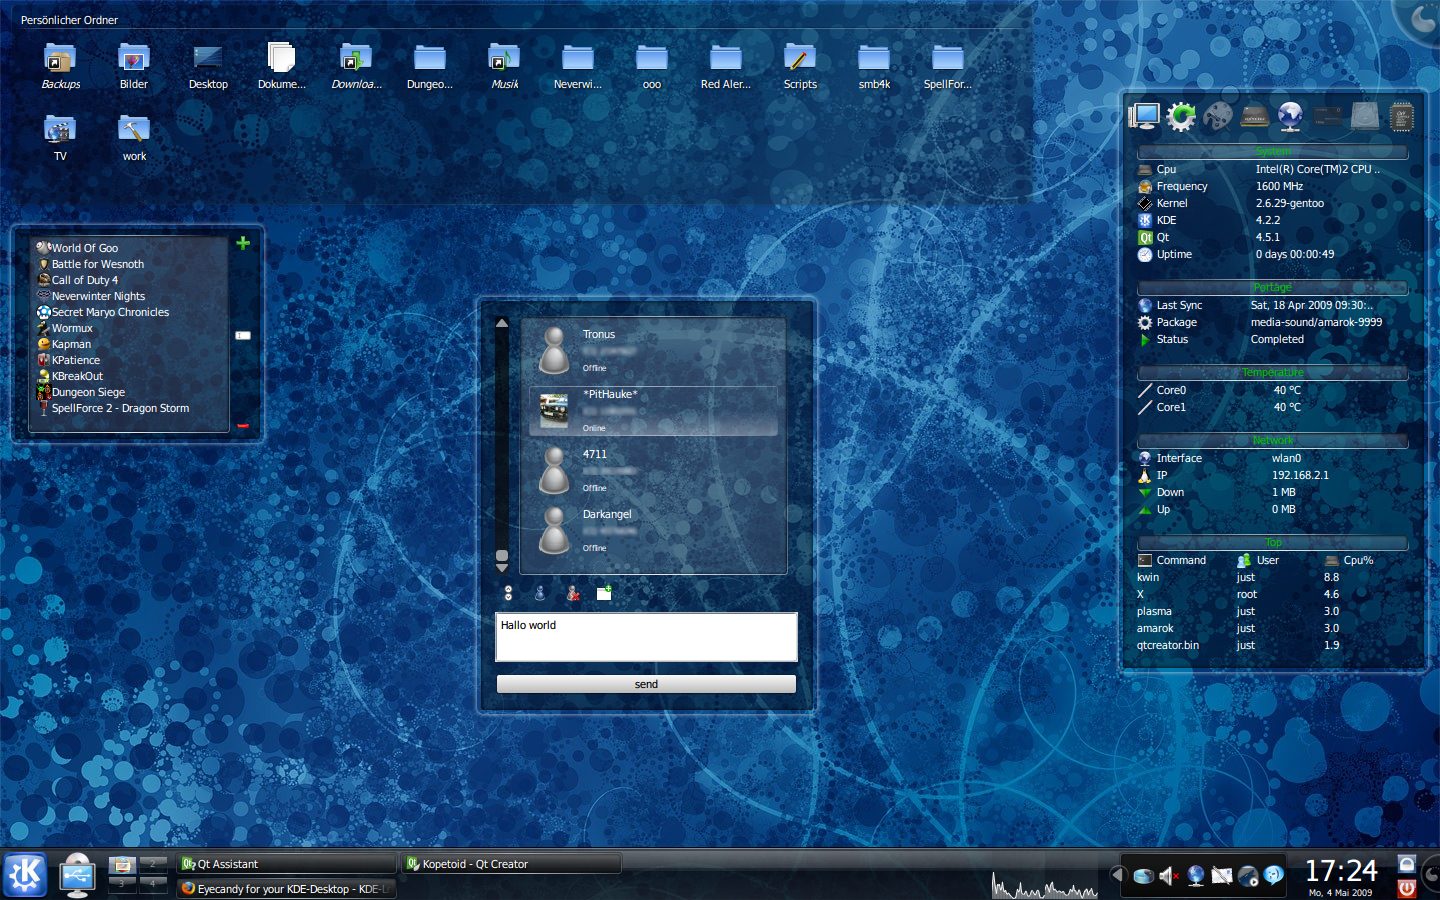Click the muted speaker tray icon

(x=1168, y=877)
